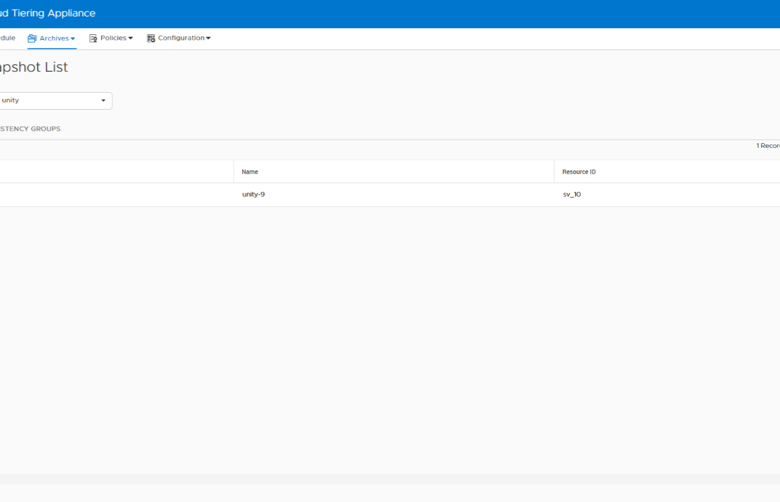Click the Archives dropdown caret
780x502 pixels.
[x=73, y=39]
